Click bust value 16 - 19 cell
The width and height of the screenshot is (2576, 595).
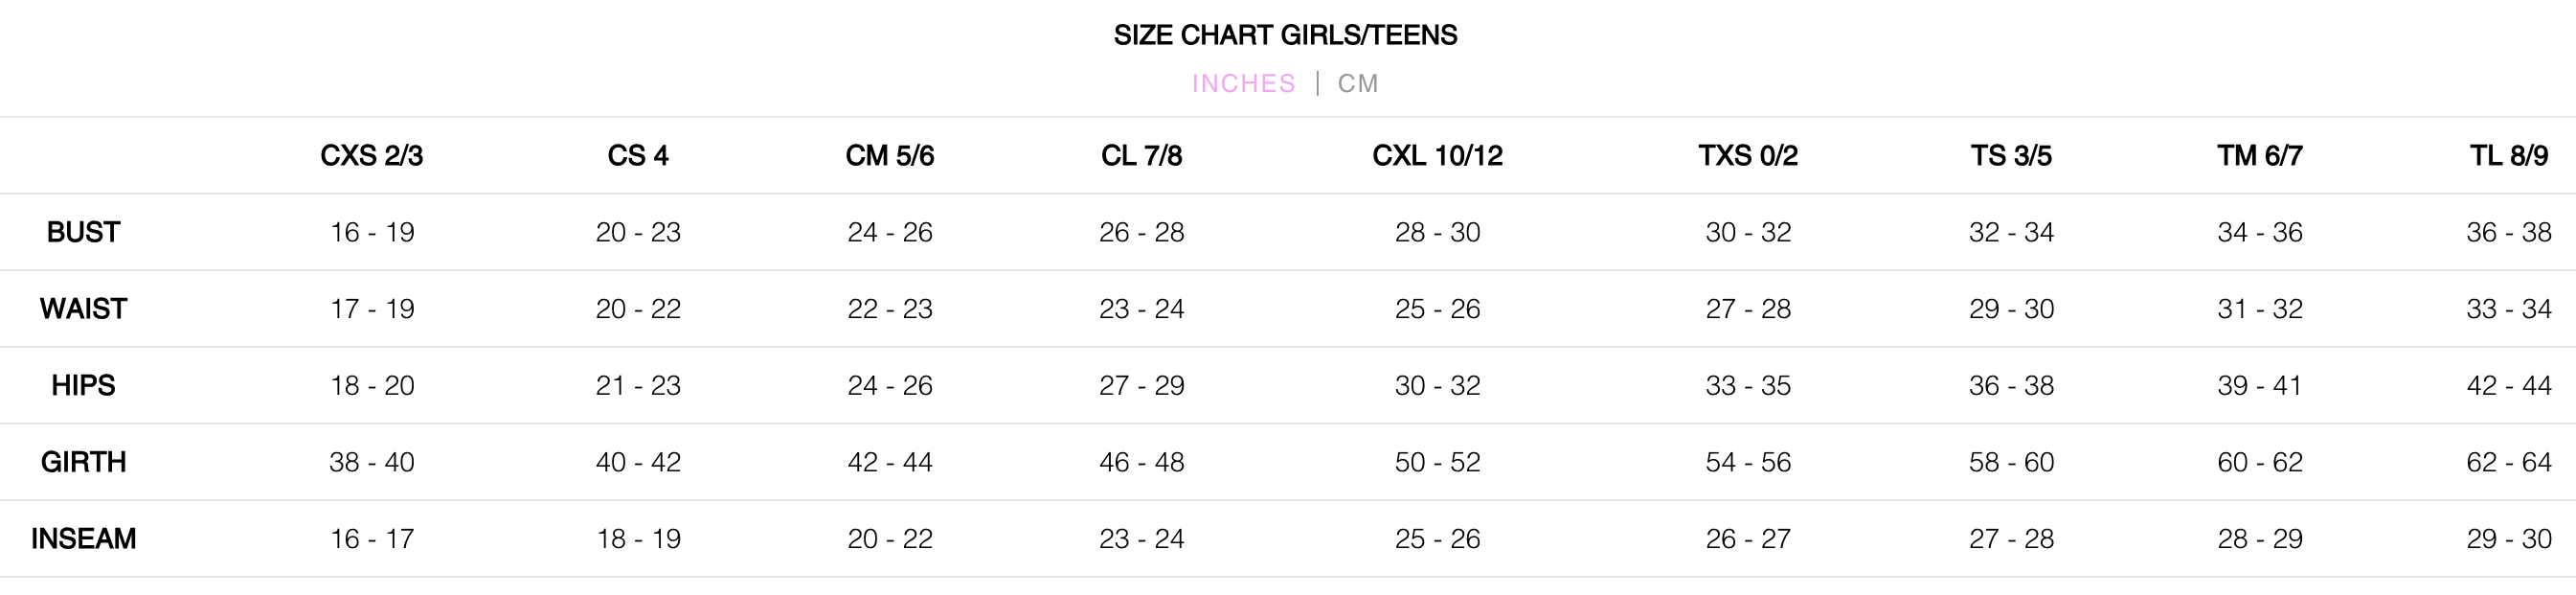[x=372, y=232]
